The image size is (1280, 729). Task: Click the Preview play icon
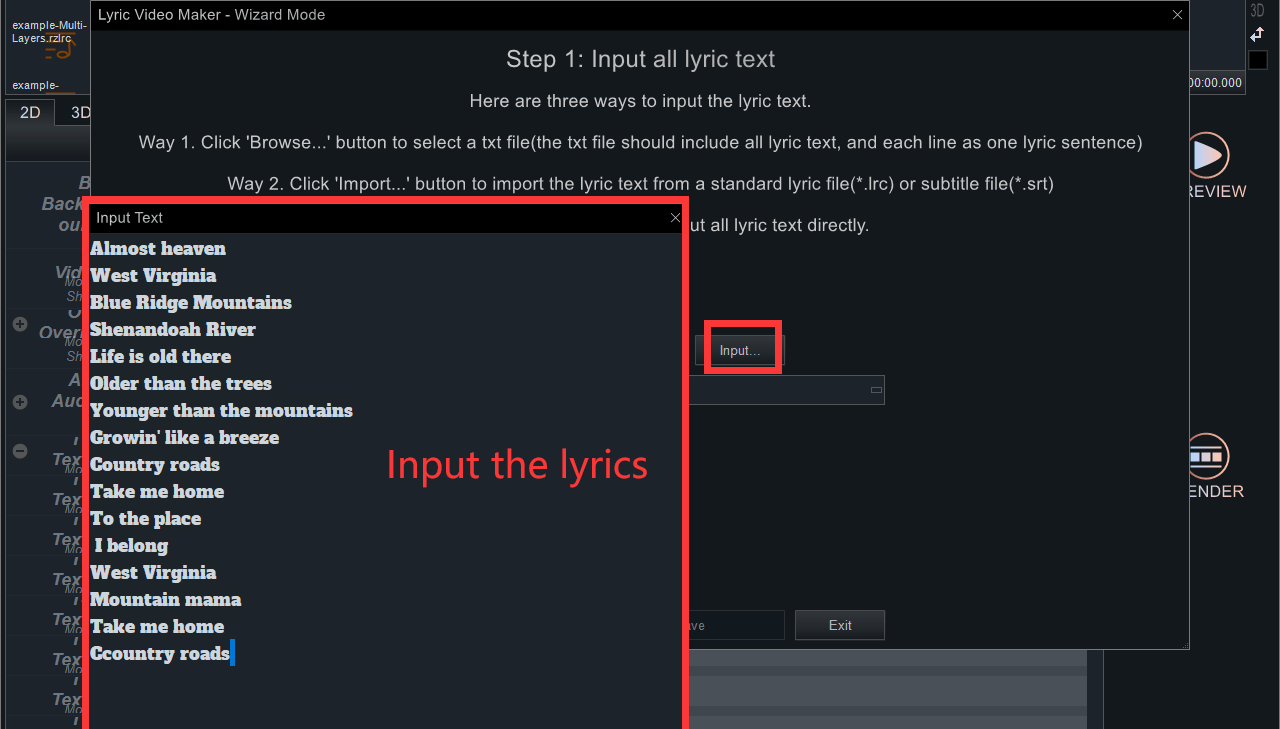1208,155
